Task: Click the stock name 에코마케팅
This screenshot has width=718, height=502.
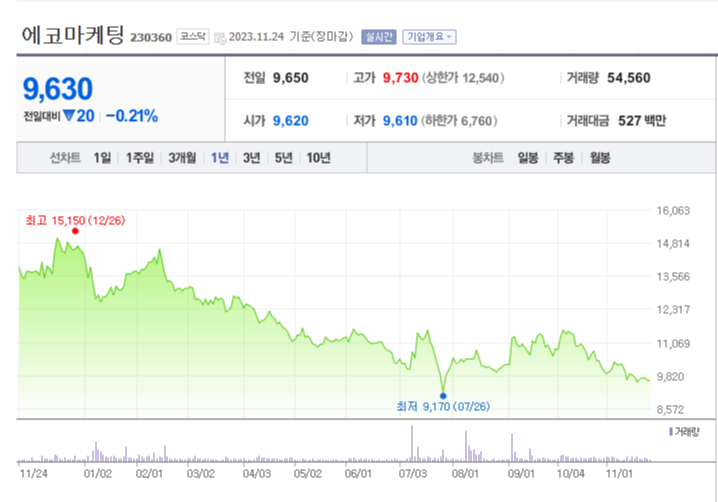Action: pos(73,34)
